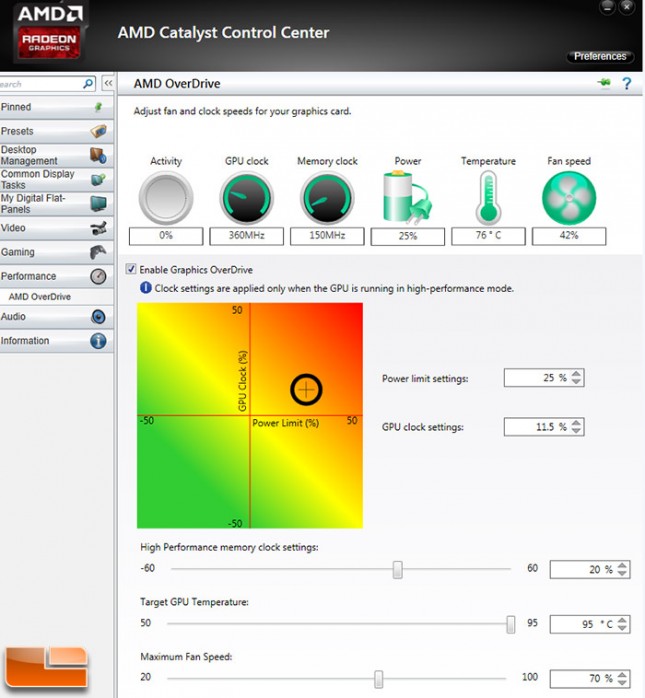
Task: Click the Presets icon
Action: 98,131
